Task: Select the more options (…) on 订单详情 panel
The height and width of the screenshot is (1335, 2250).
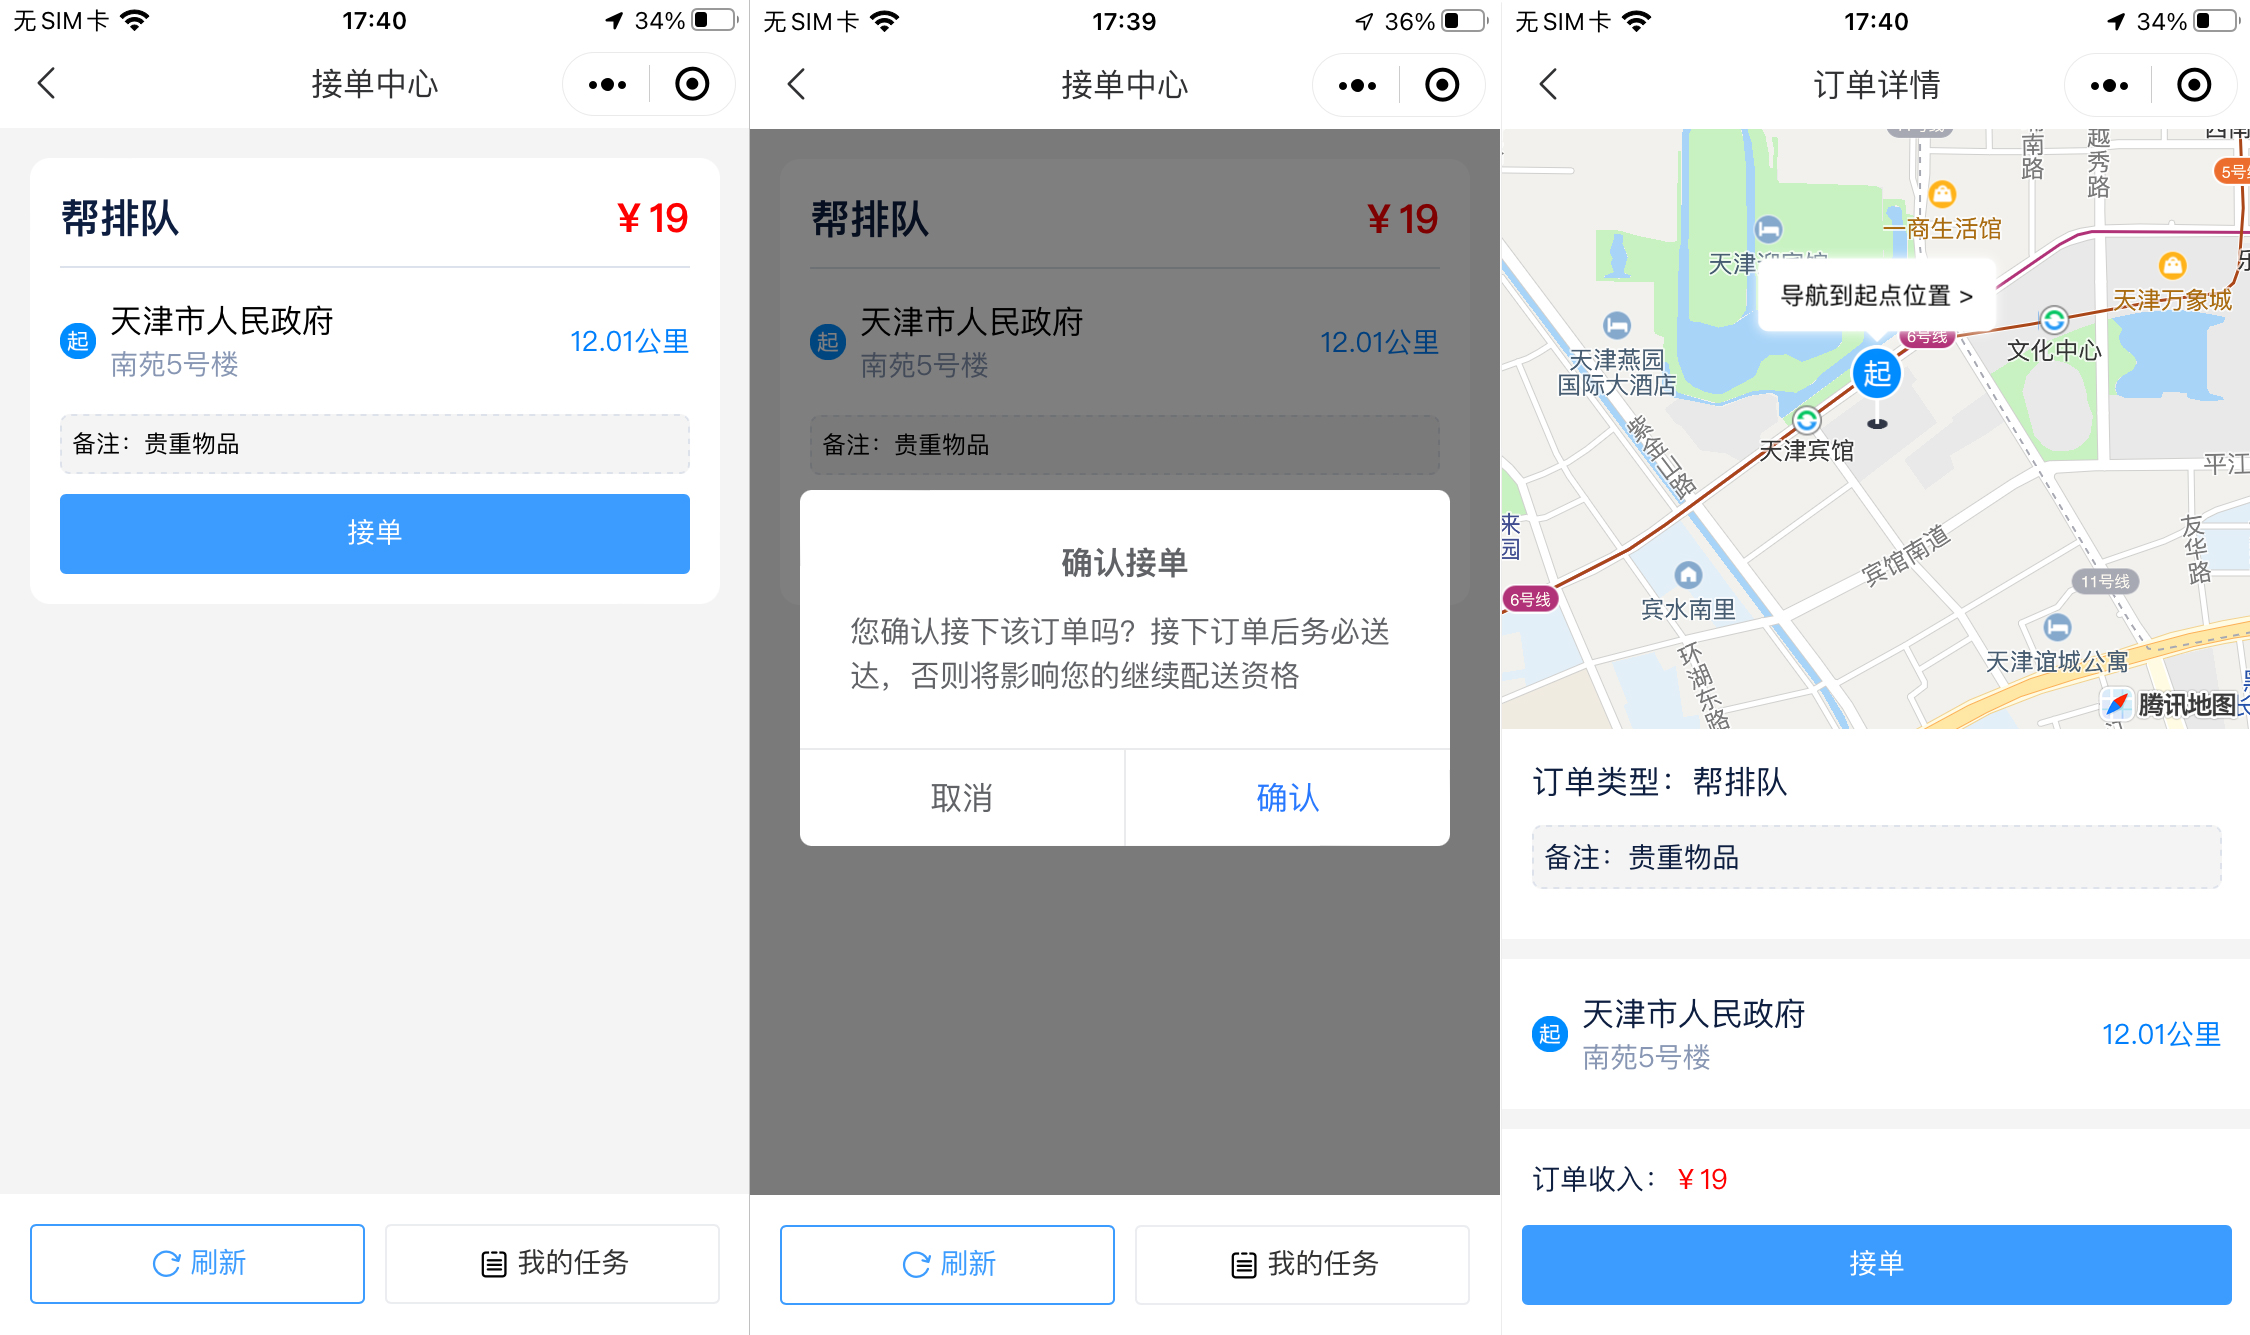Action: pyautogui.click(x=2109, y=83)
